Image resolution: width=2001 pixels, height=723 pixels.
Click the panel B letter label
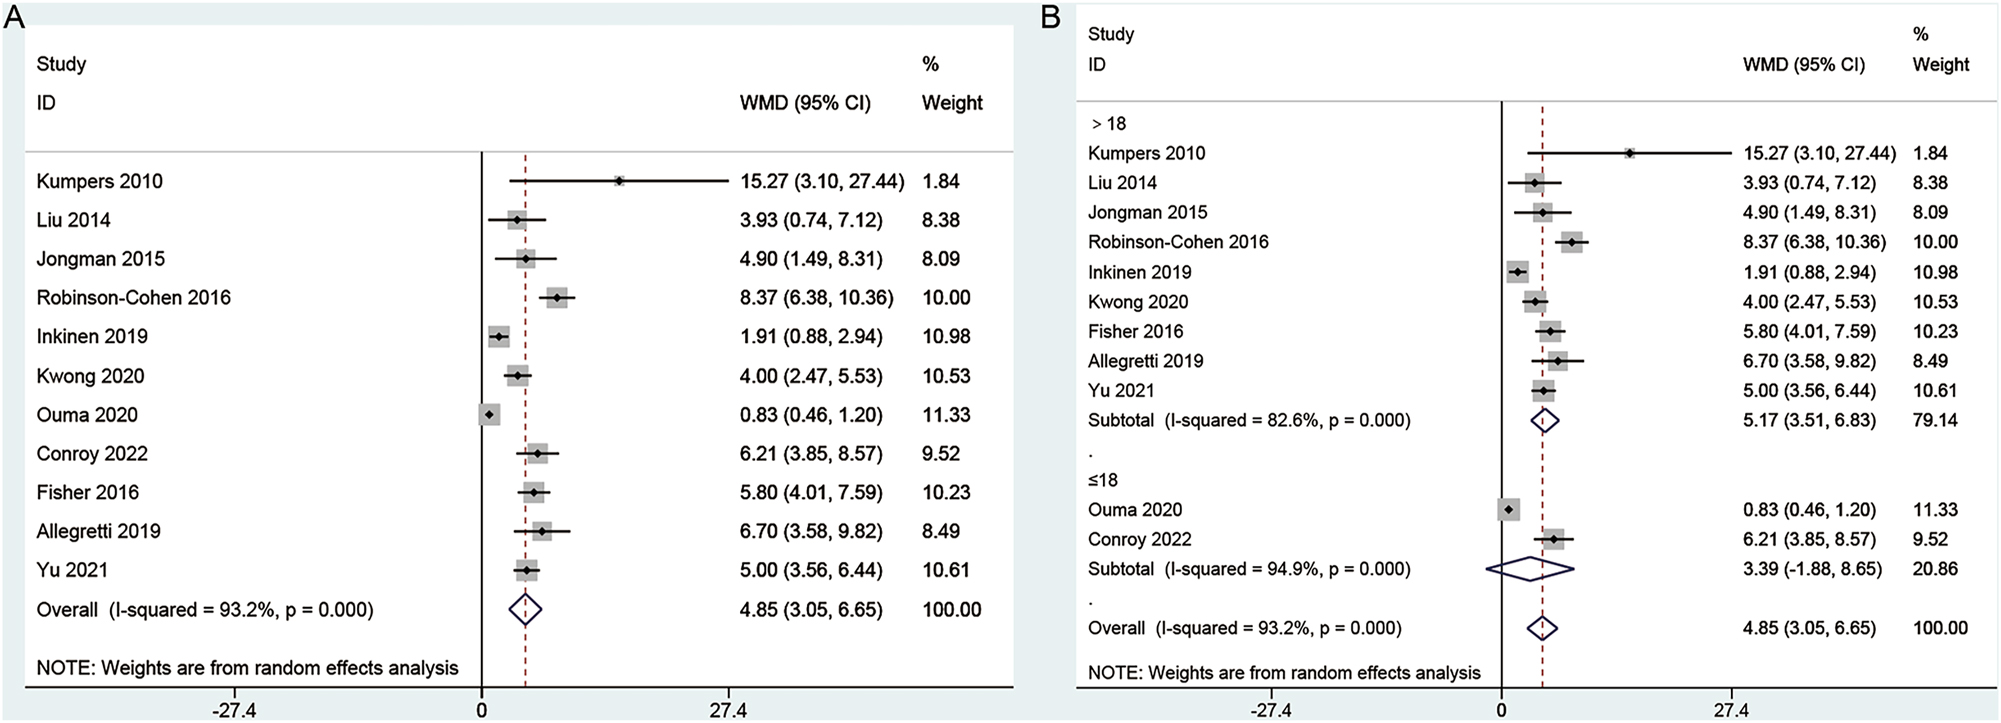1050,17
